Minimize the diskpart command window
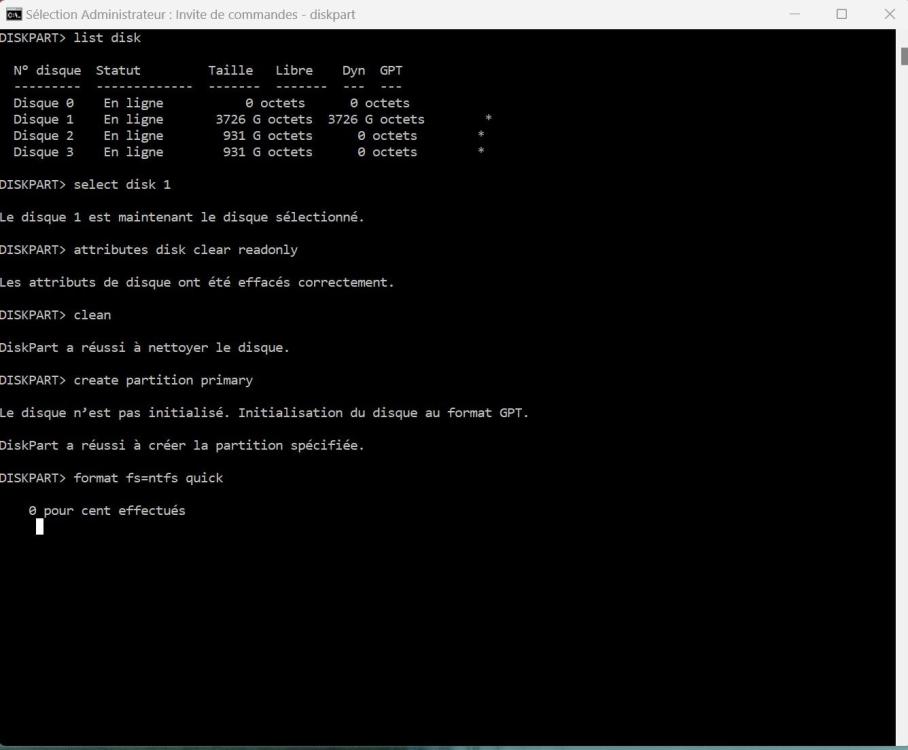Viewport: 908px width, 750px height. (794, 14)
